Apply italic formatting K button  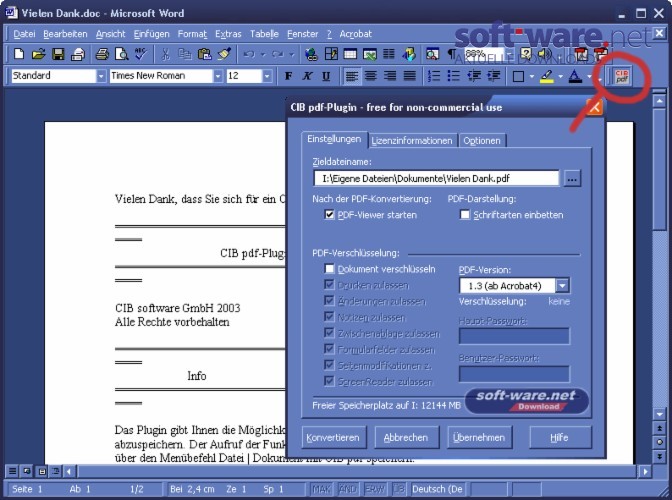307,76
